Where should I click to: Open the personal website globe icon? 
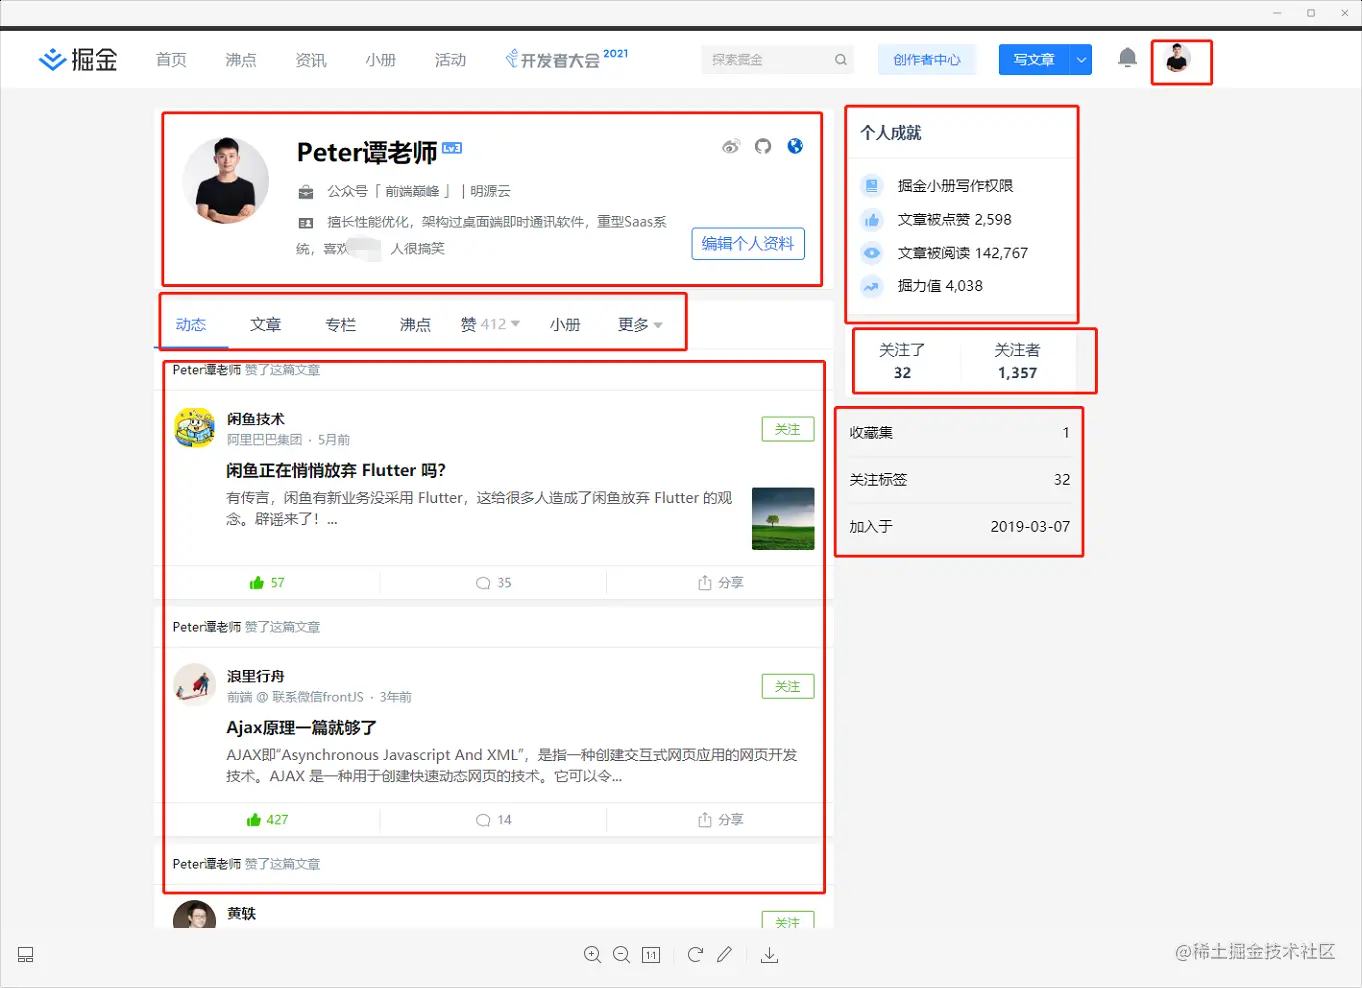795,146
